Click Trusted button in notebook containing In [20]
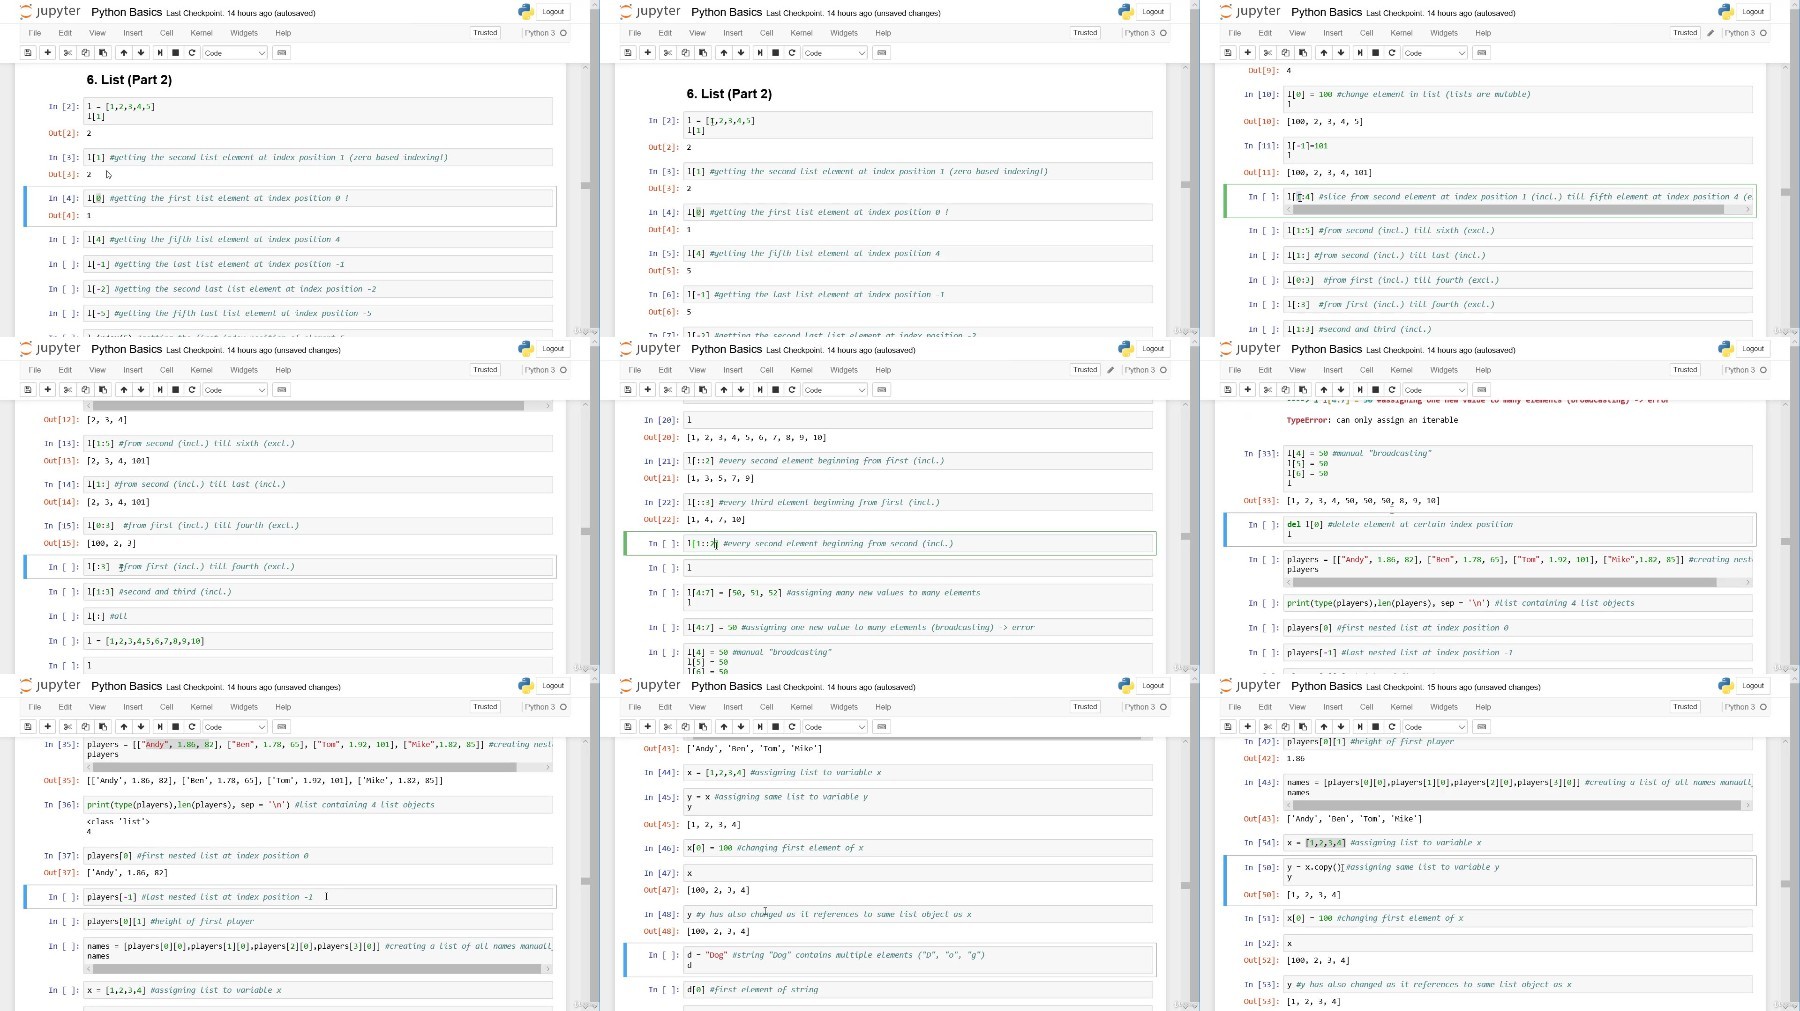Image resolution: width=1800 pixels, height=1011 pixels. coord(1085,370)
